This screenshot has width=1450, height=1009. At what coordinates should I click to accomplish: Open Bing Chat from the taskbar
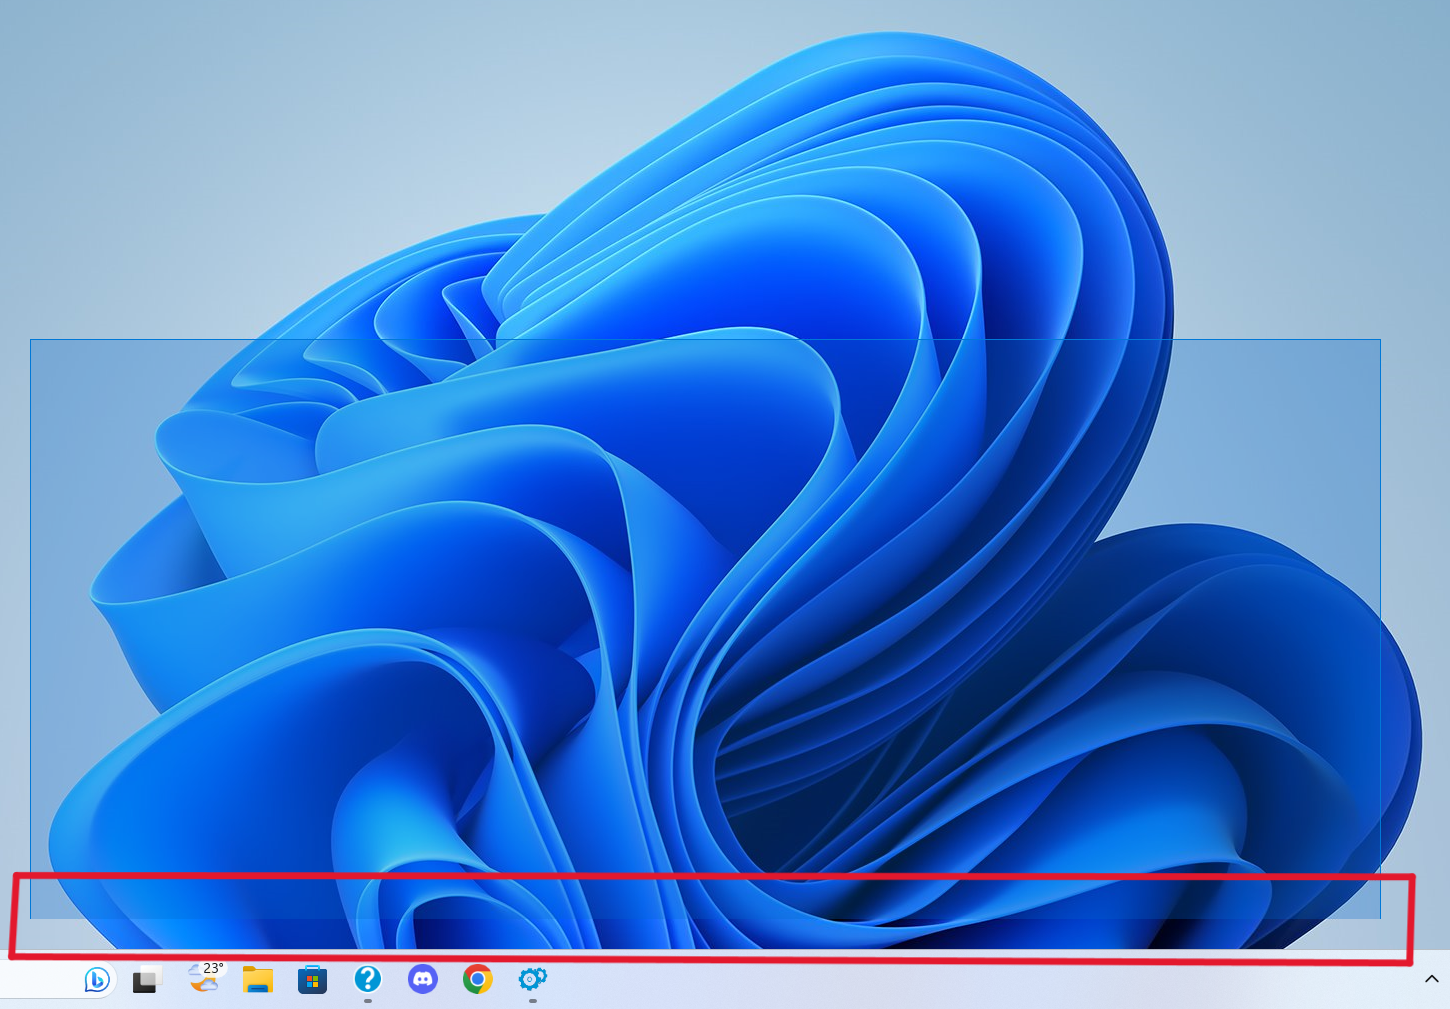click(97, 980)
